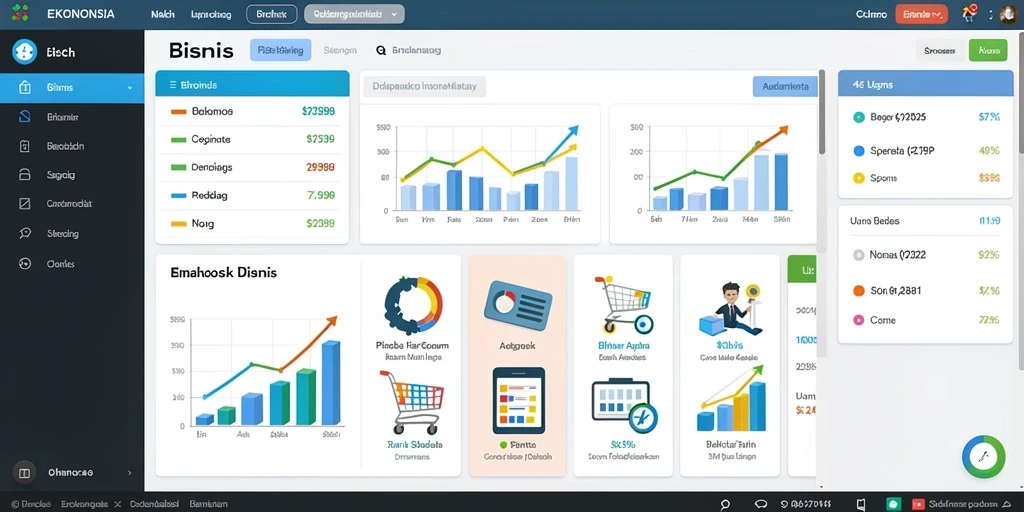Click the blue Audamknta button
1024x512 pixels.
785,86
